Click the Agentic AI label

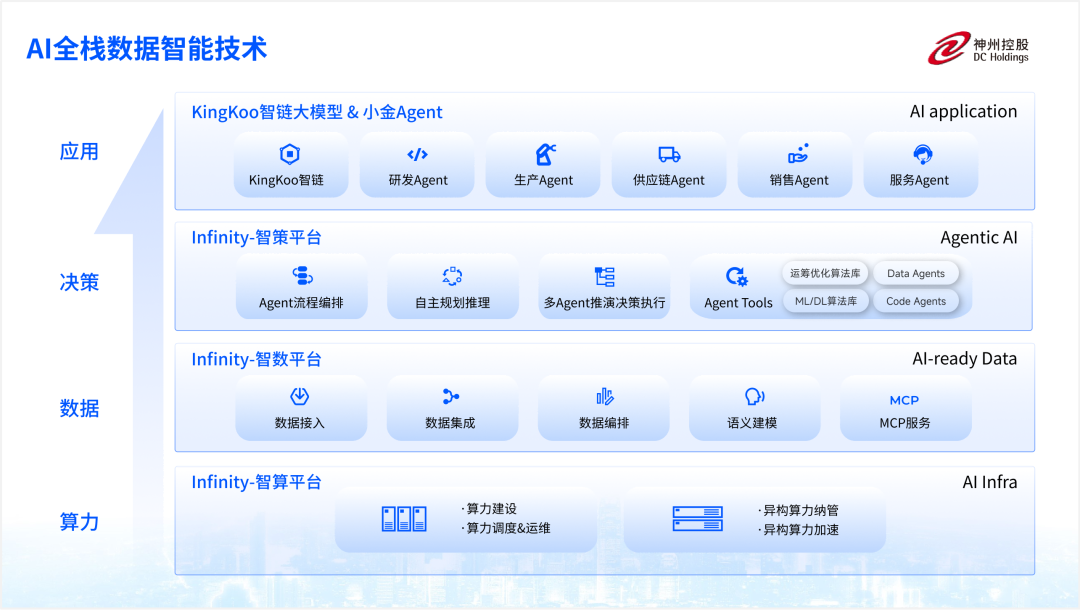979,238
